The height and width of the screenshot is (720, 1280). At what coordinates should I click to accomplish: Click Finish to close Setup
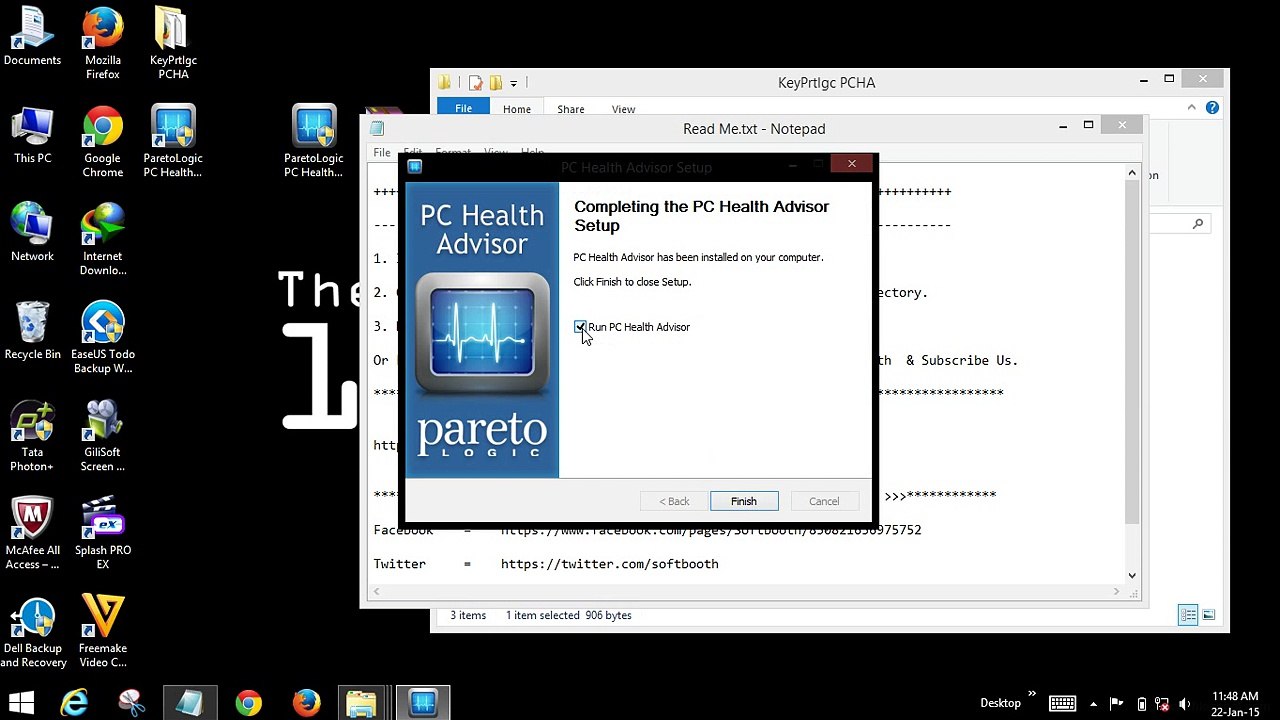click(x=744, y=501)
